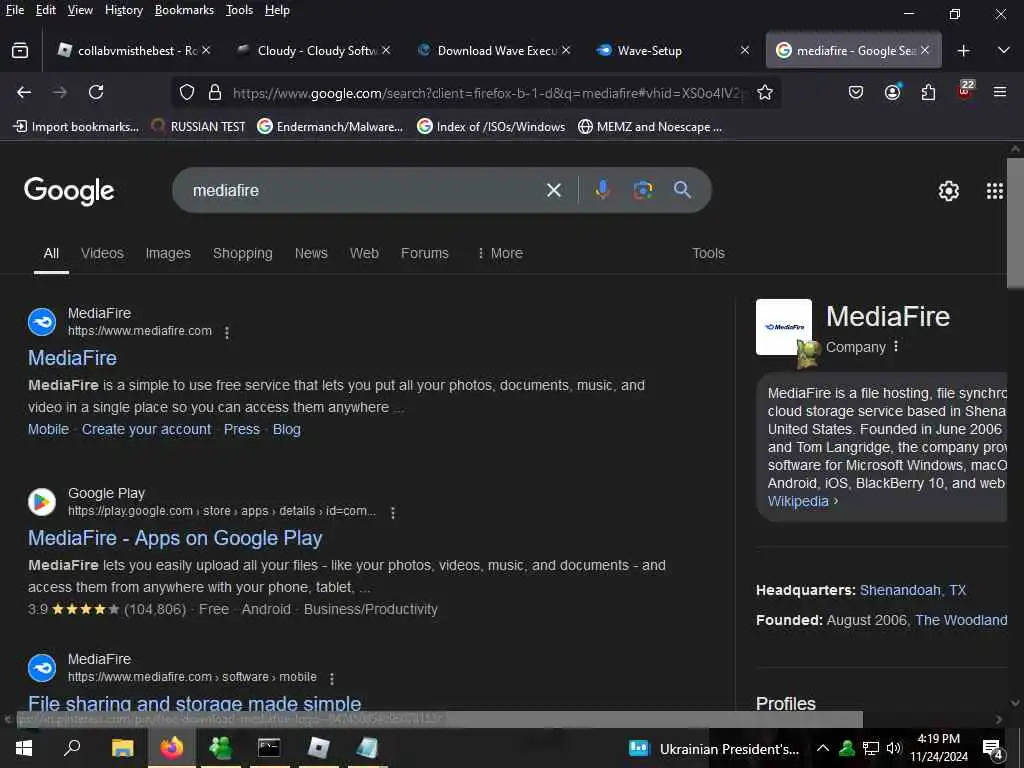1024x768 pixels.
Task: Save page to Pocket
Action: click(x=856, y=93)
